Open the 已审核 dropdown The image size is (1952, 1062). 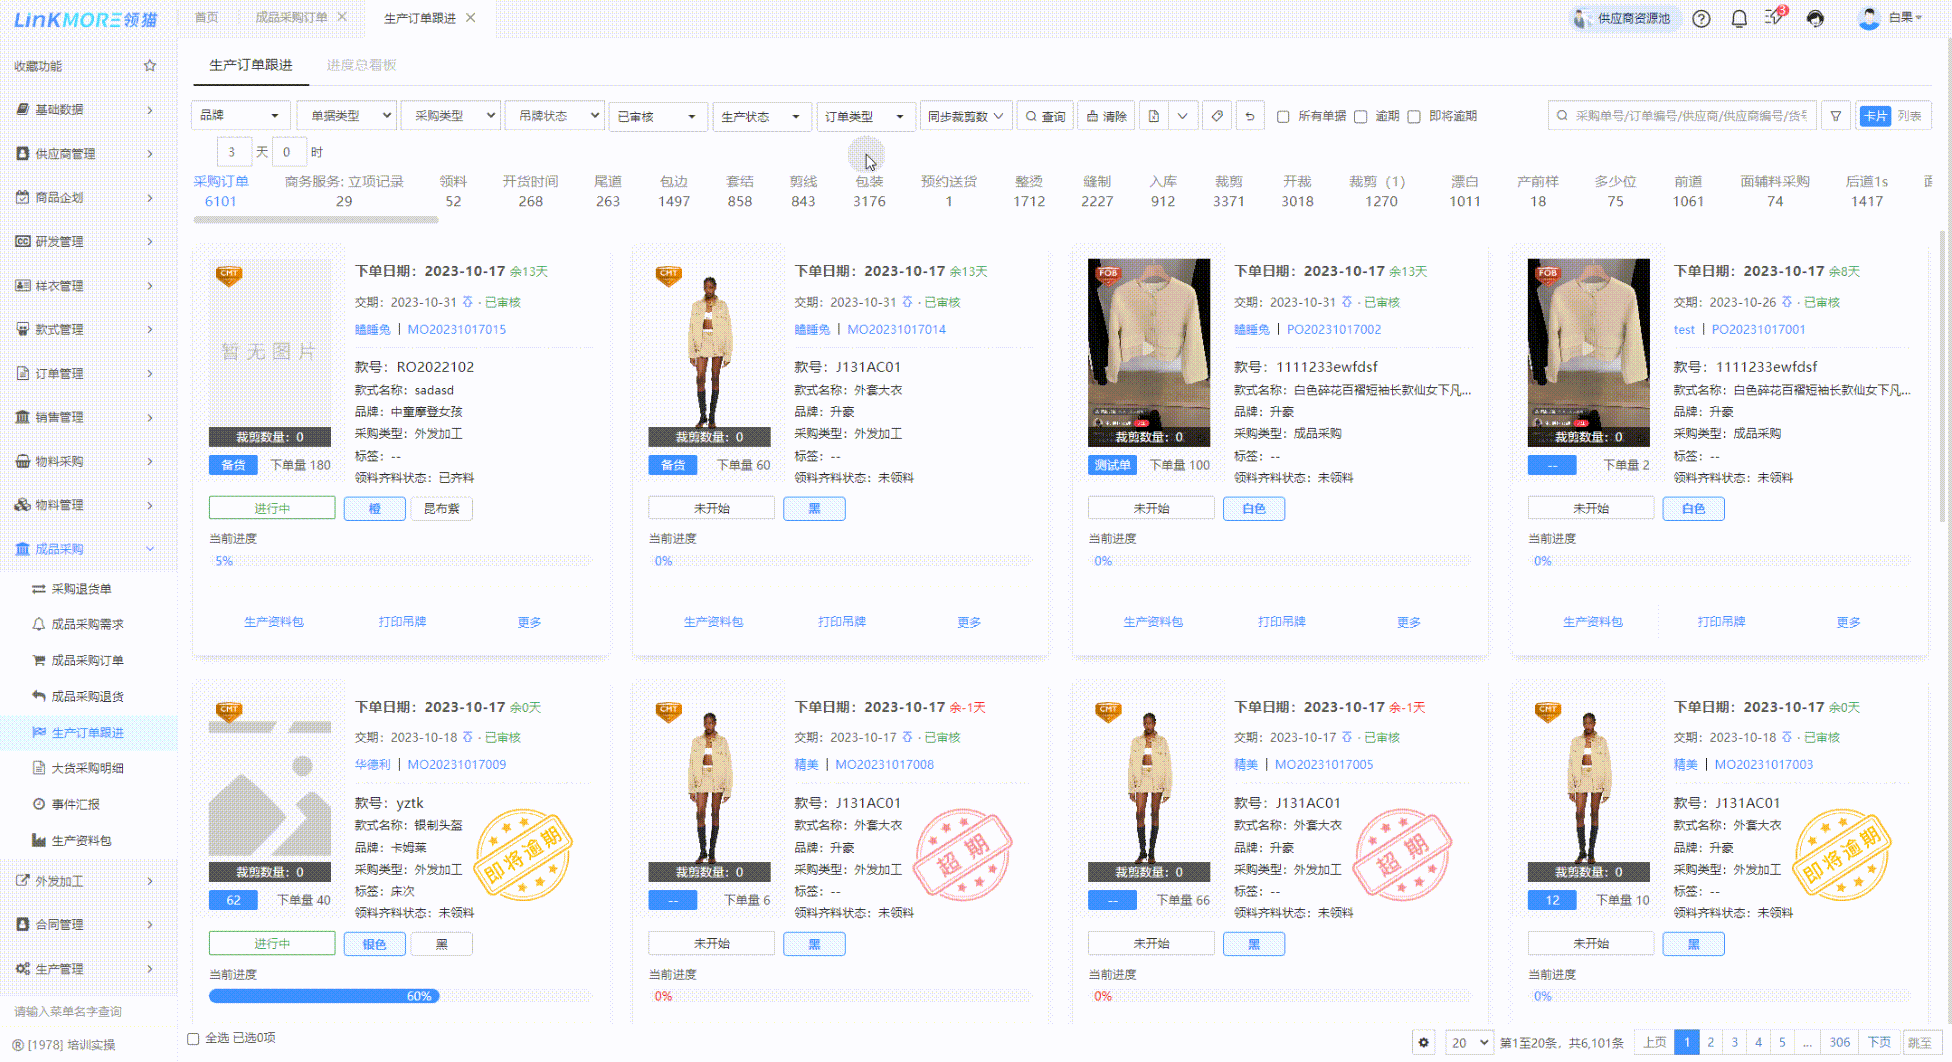(658, 117)
